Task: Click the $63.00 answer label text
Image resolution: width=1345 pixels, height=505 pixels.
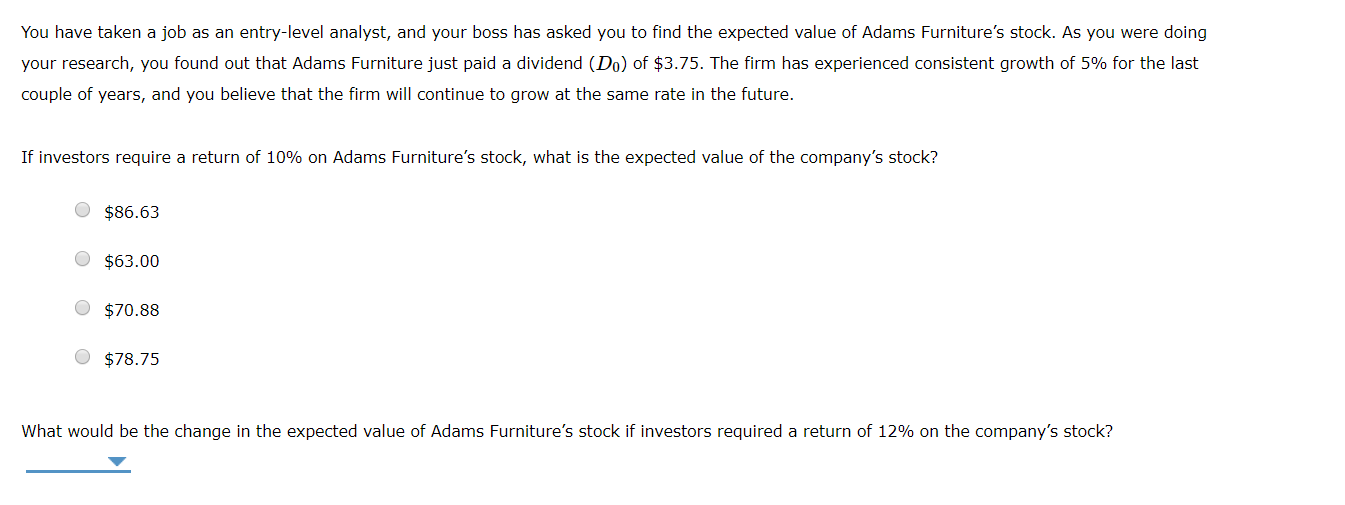Action: pyautogui.click(x=132, y=261)
